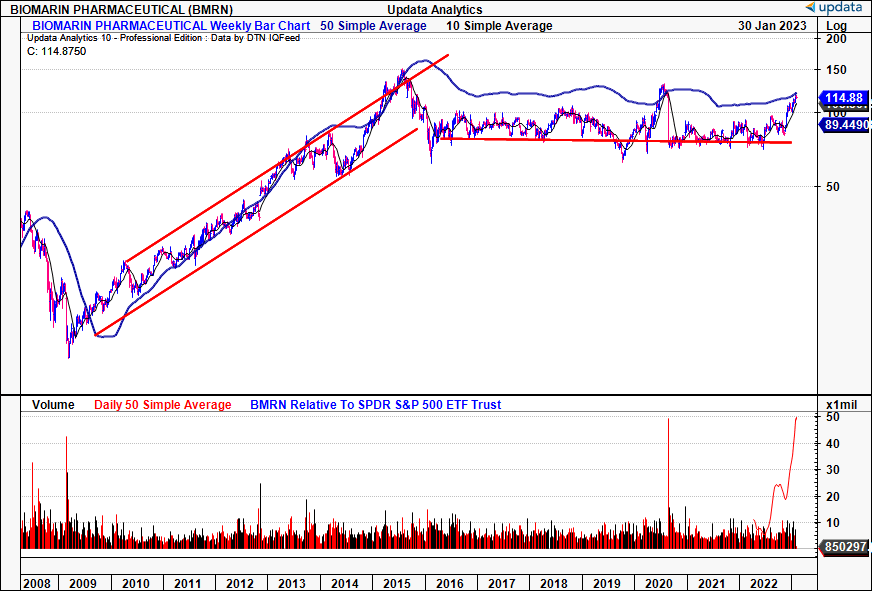872x591 pixels.
Task: Click the 40 volume axis label
Action: tap(833, 444)
